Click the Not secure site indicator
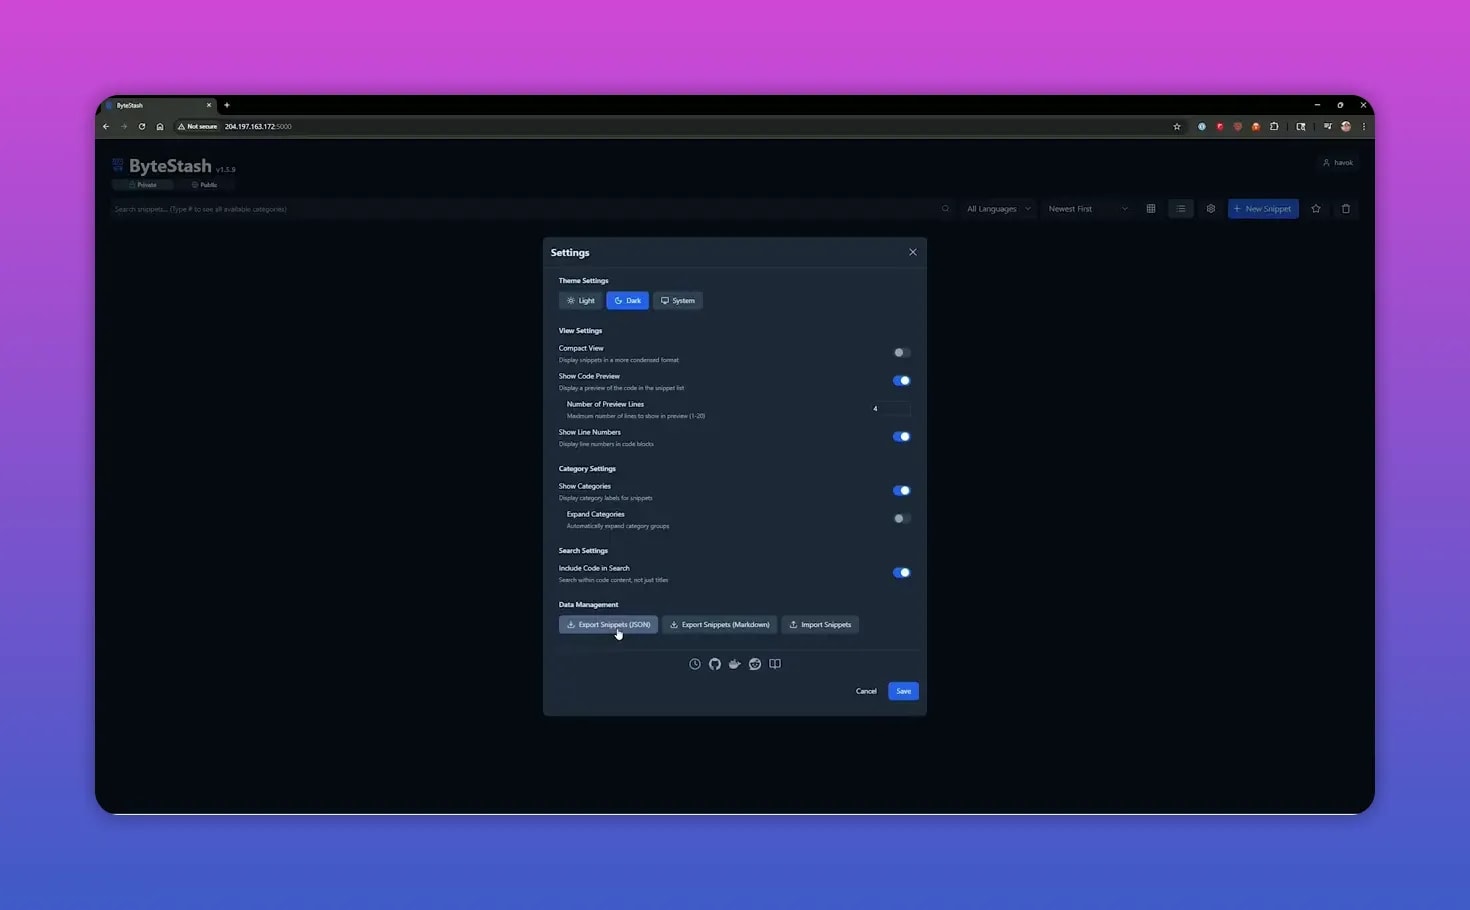1470x910 pixels. 198,127
